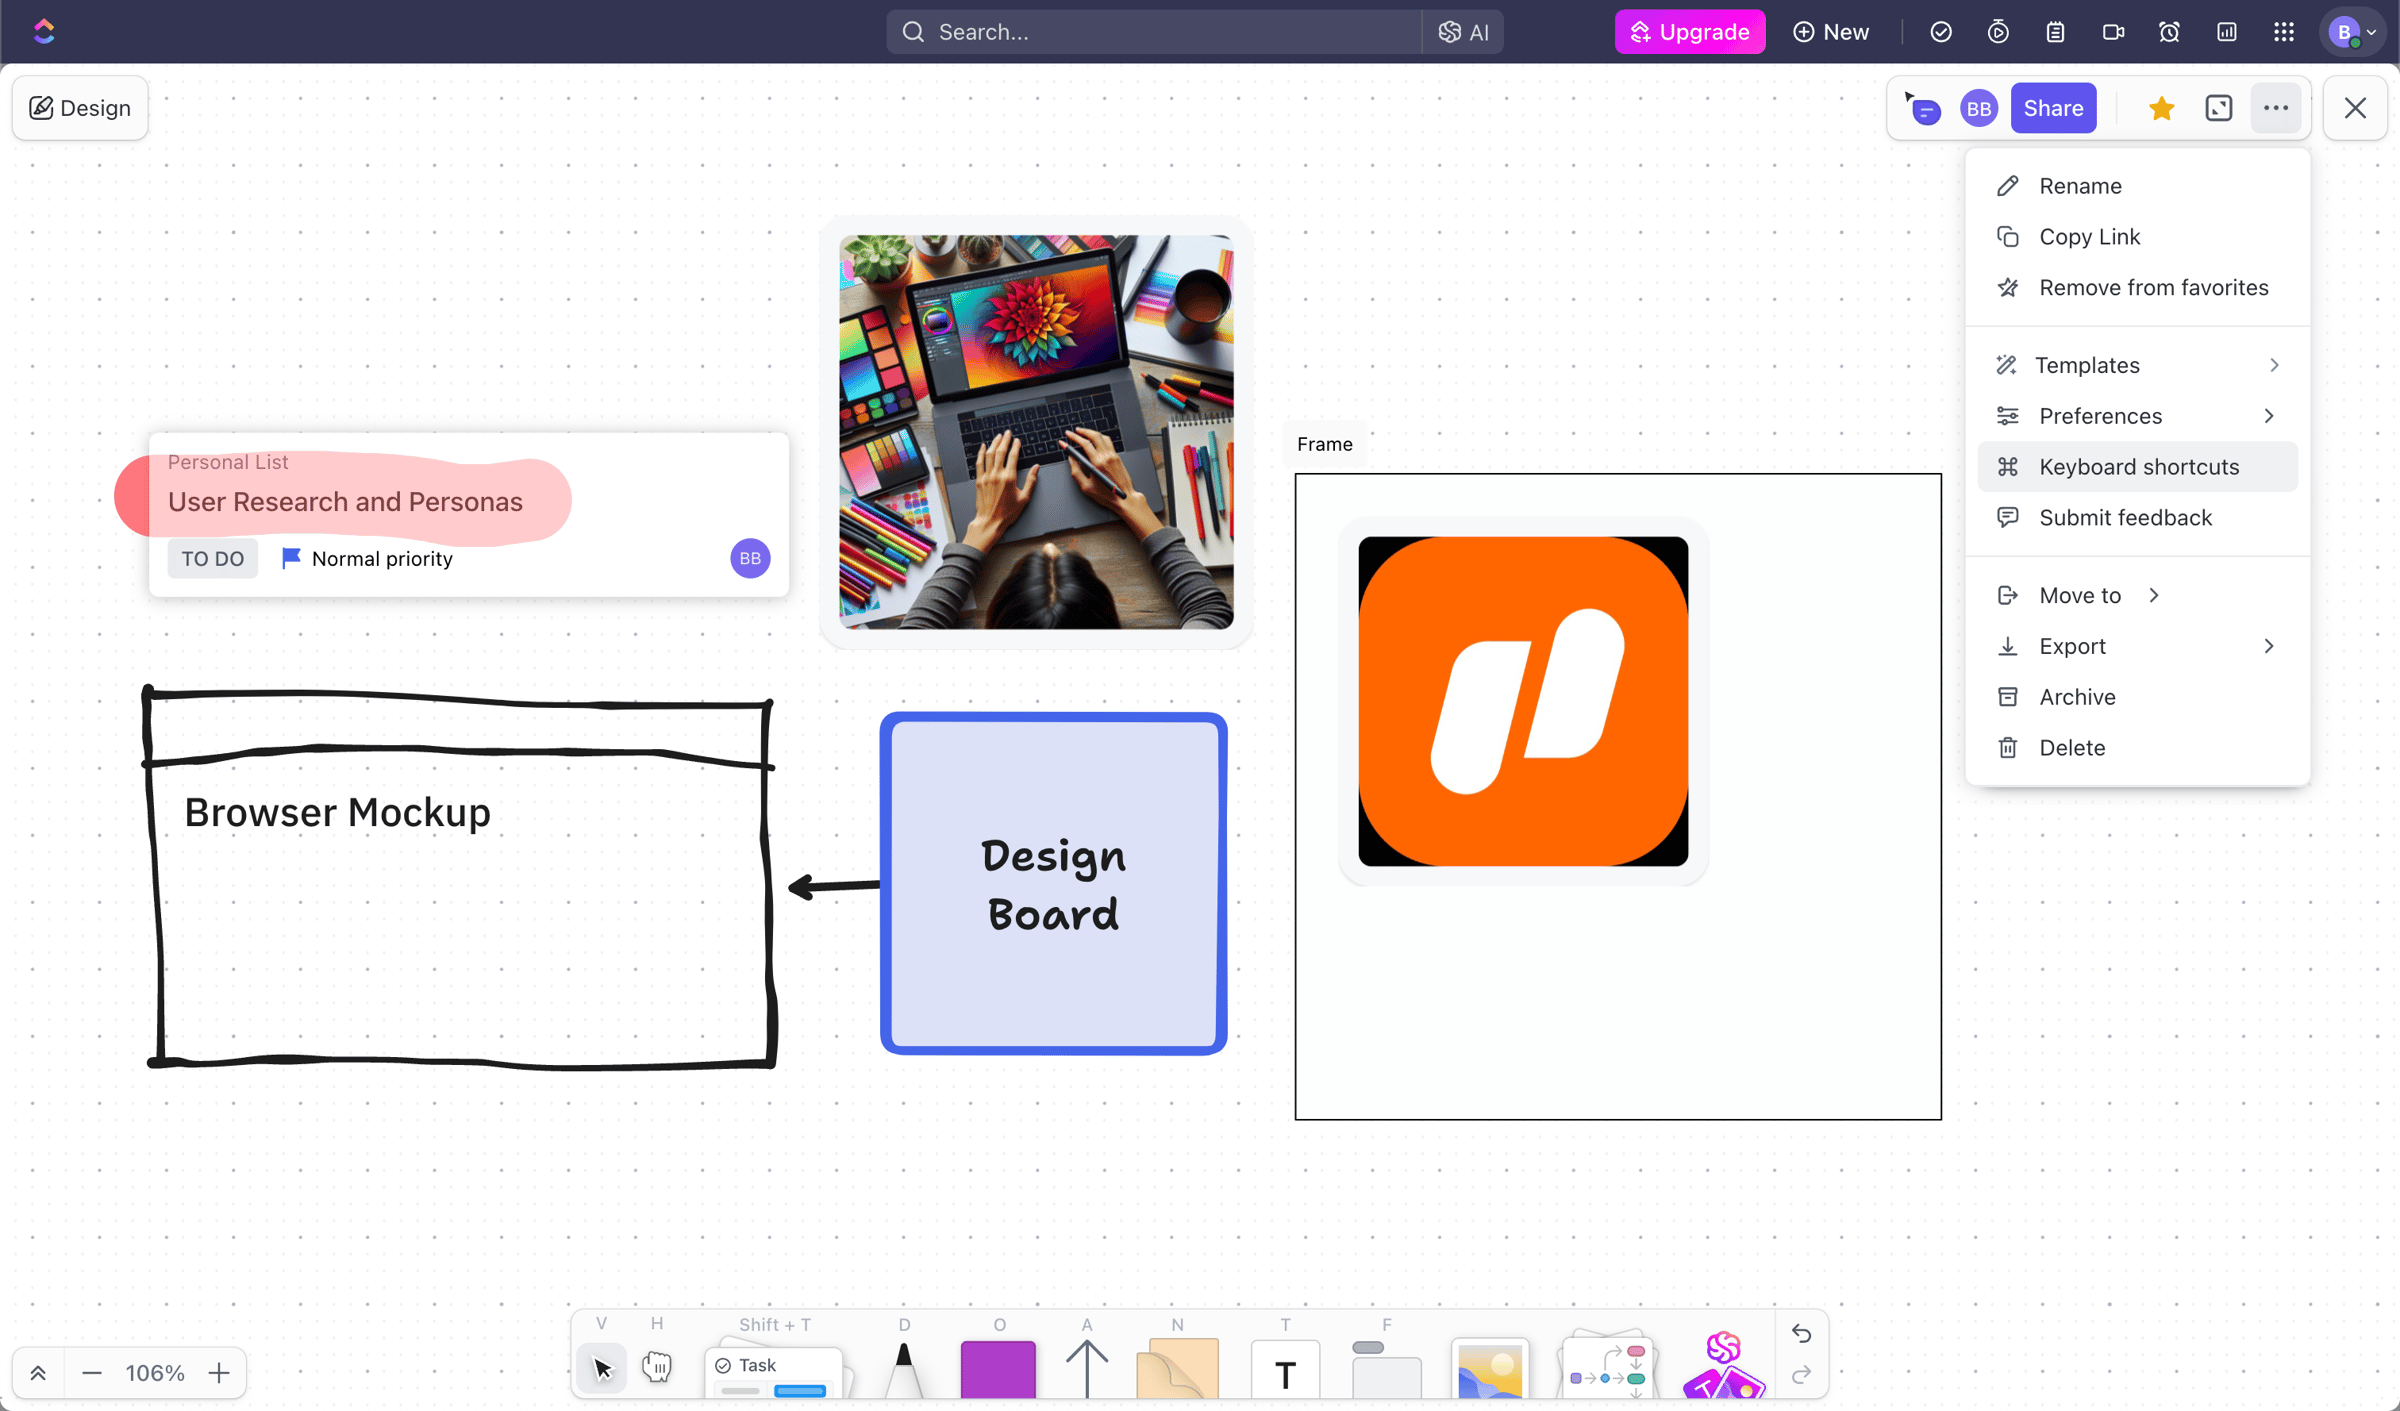The width and height of the screenshot is (2400, 1411).
Task: Click the Normal priority flag
Action: click(367, 558)
